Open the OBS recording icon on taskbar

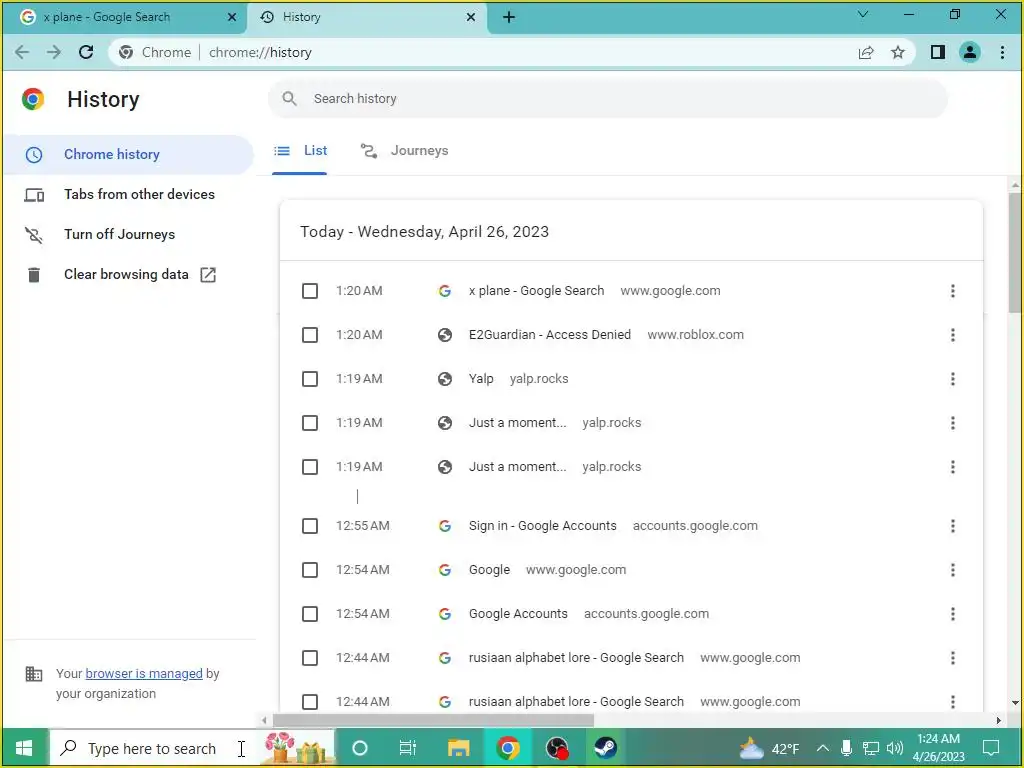(556, 748)
